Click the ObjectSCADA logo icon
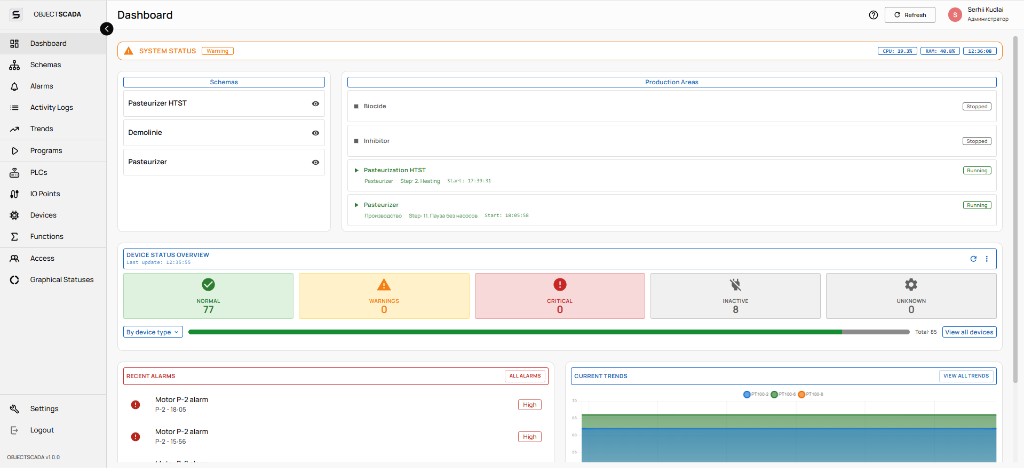1024x473 pixels. (16, 14)
